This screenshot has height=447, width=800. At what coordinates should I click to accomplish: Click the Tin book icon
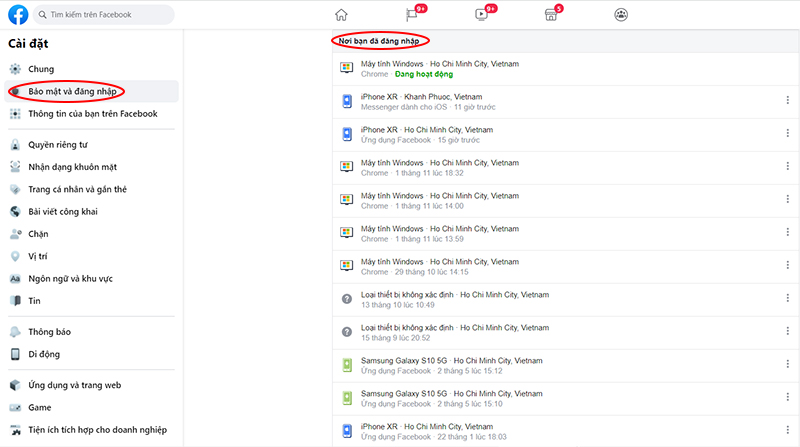(x=15, y=301)
